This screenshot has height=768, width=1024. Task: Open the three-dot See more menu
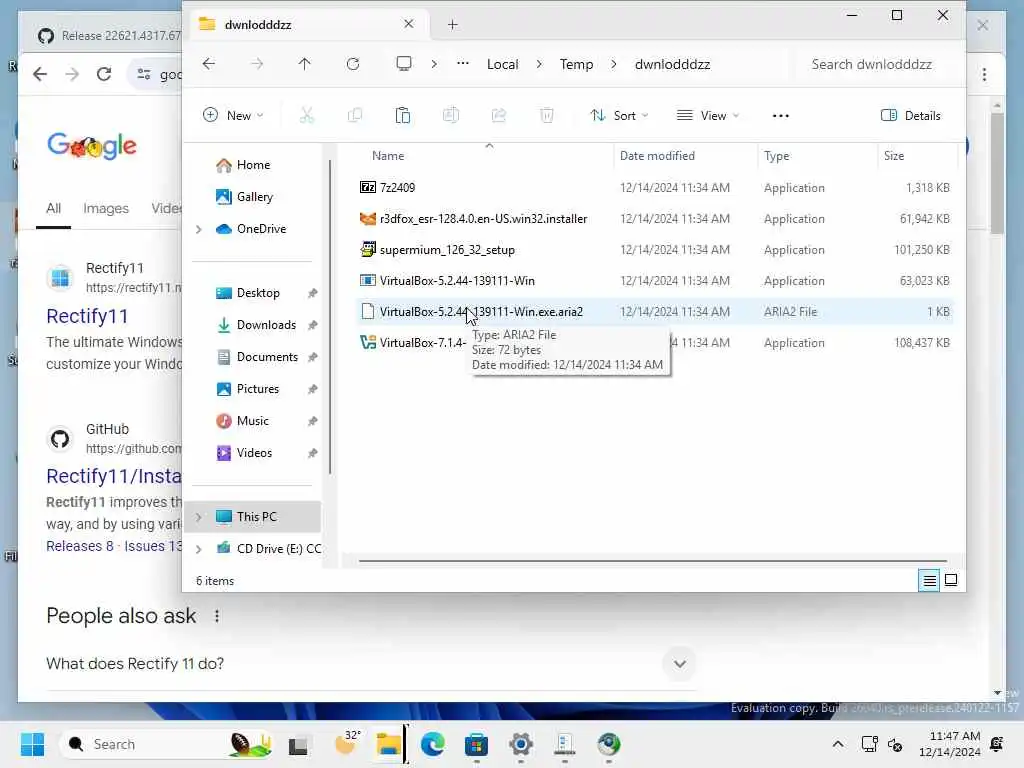point(780,116)
